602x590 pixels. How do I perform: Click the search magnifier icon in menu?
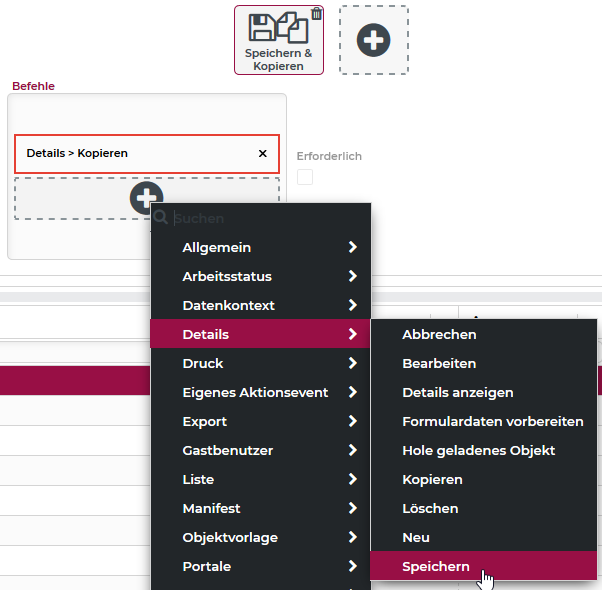(x=161, y=218)
